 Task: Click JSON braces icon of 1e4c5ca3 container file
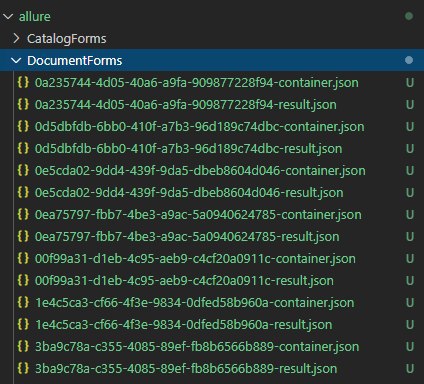coord(23,302)
